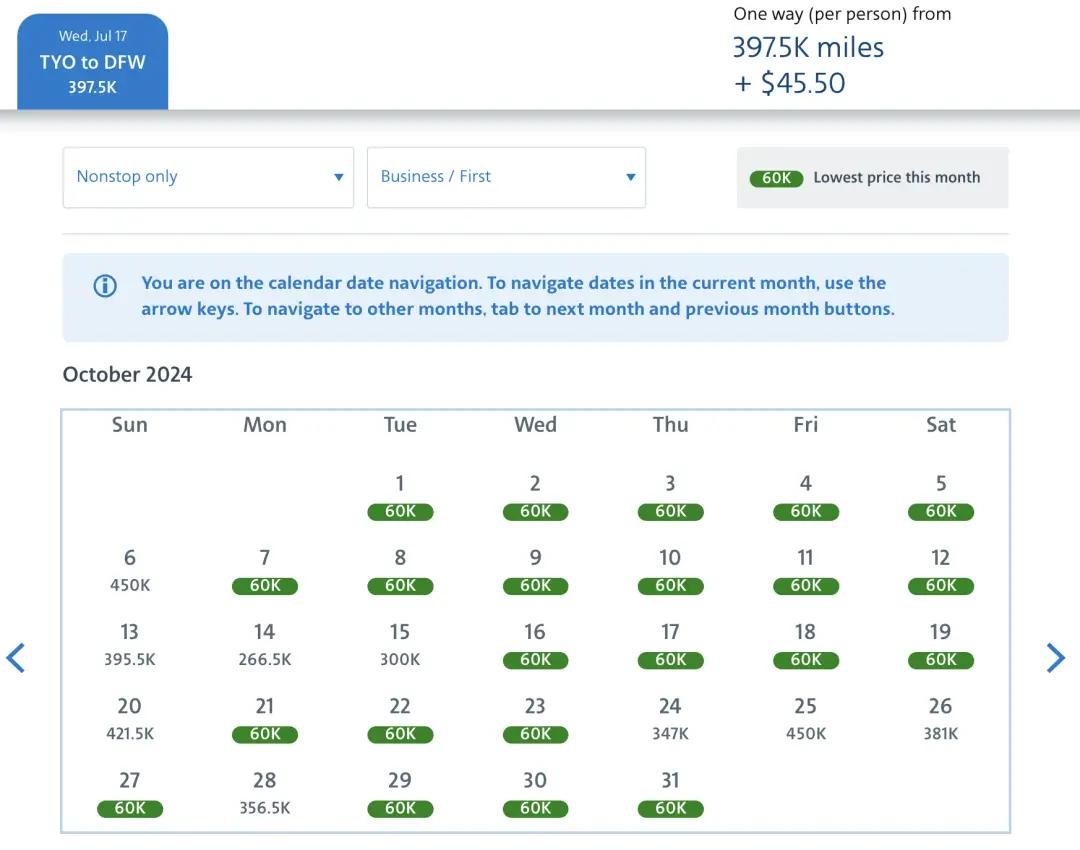
Task: Open the Nonstop only dropdown
Action: 208,177
